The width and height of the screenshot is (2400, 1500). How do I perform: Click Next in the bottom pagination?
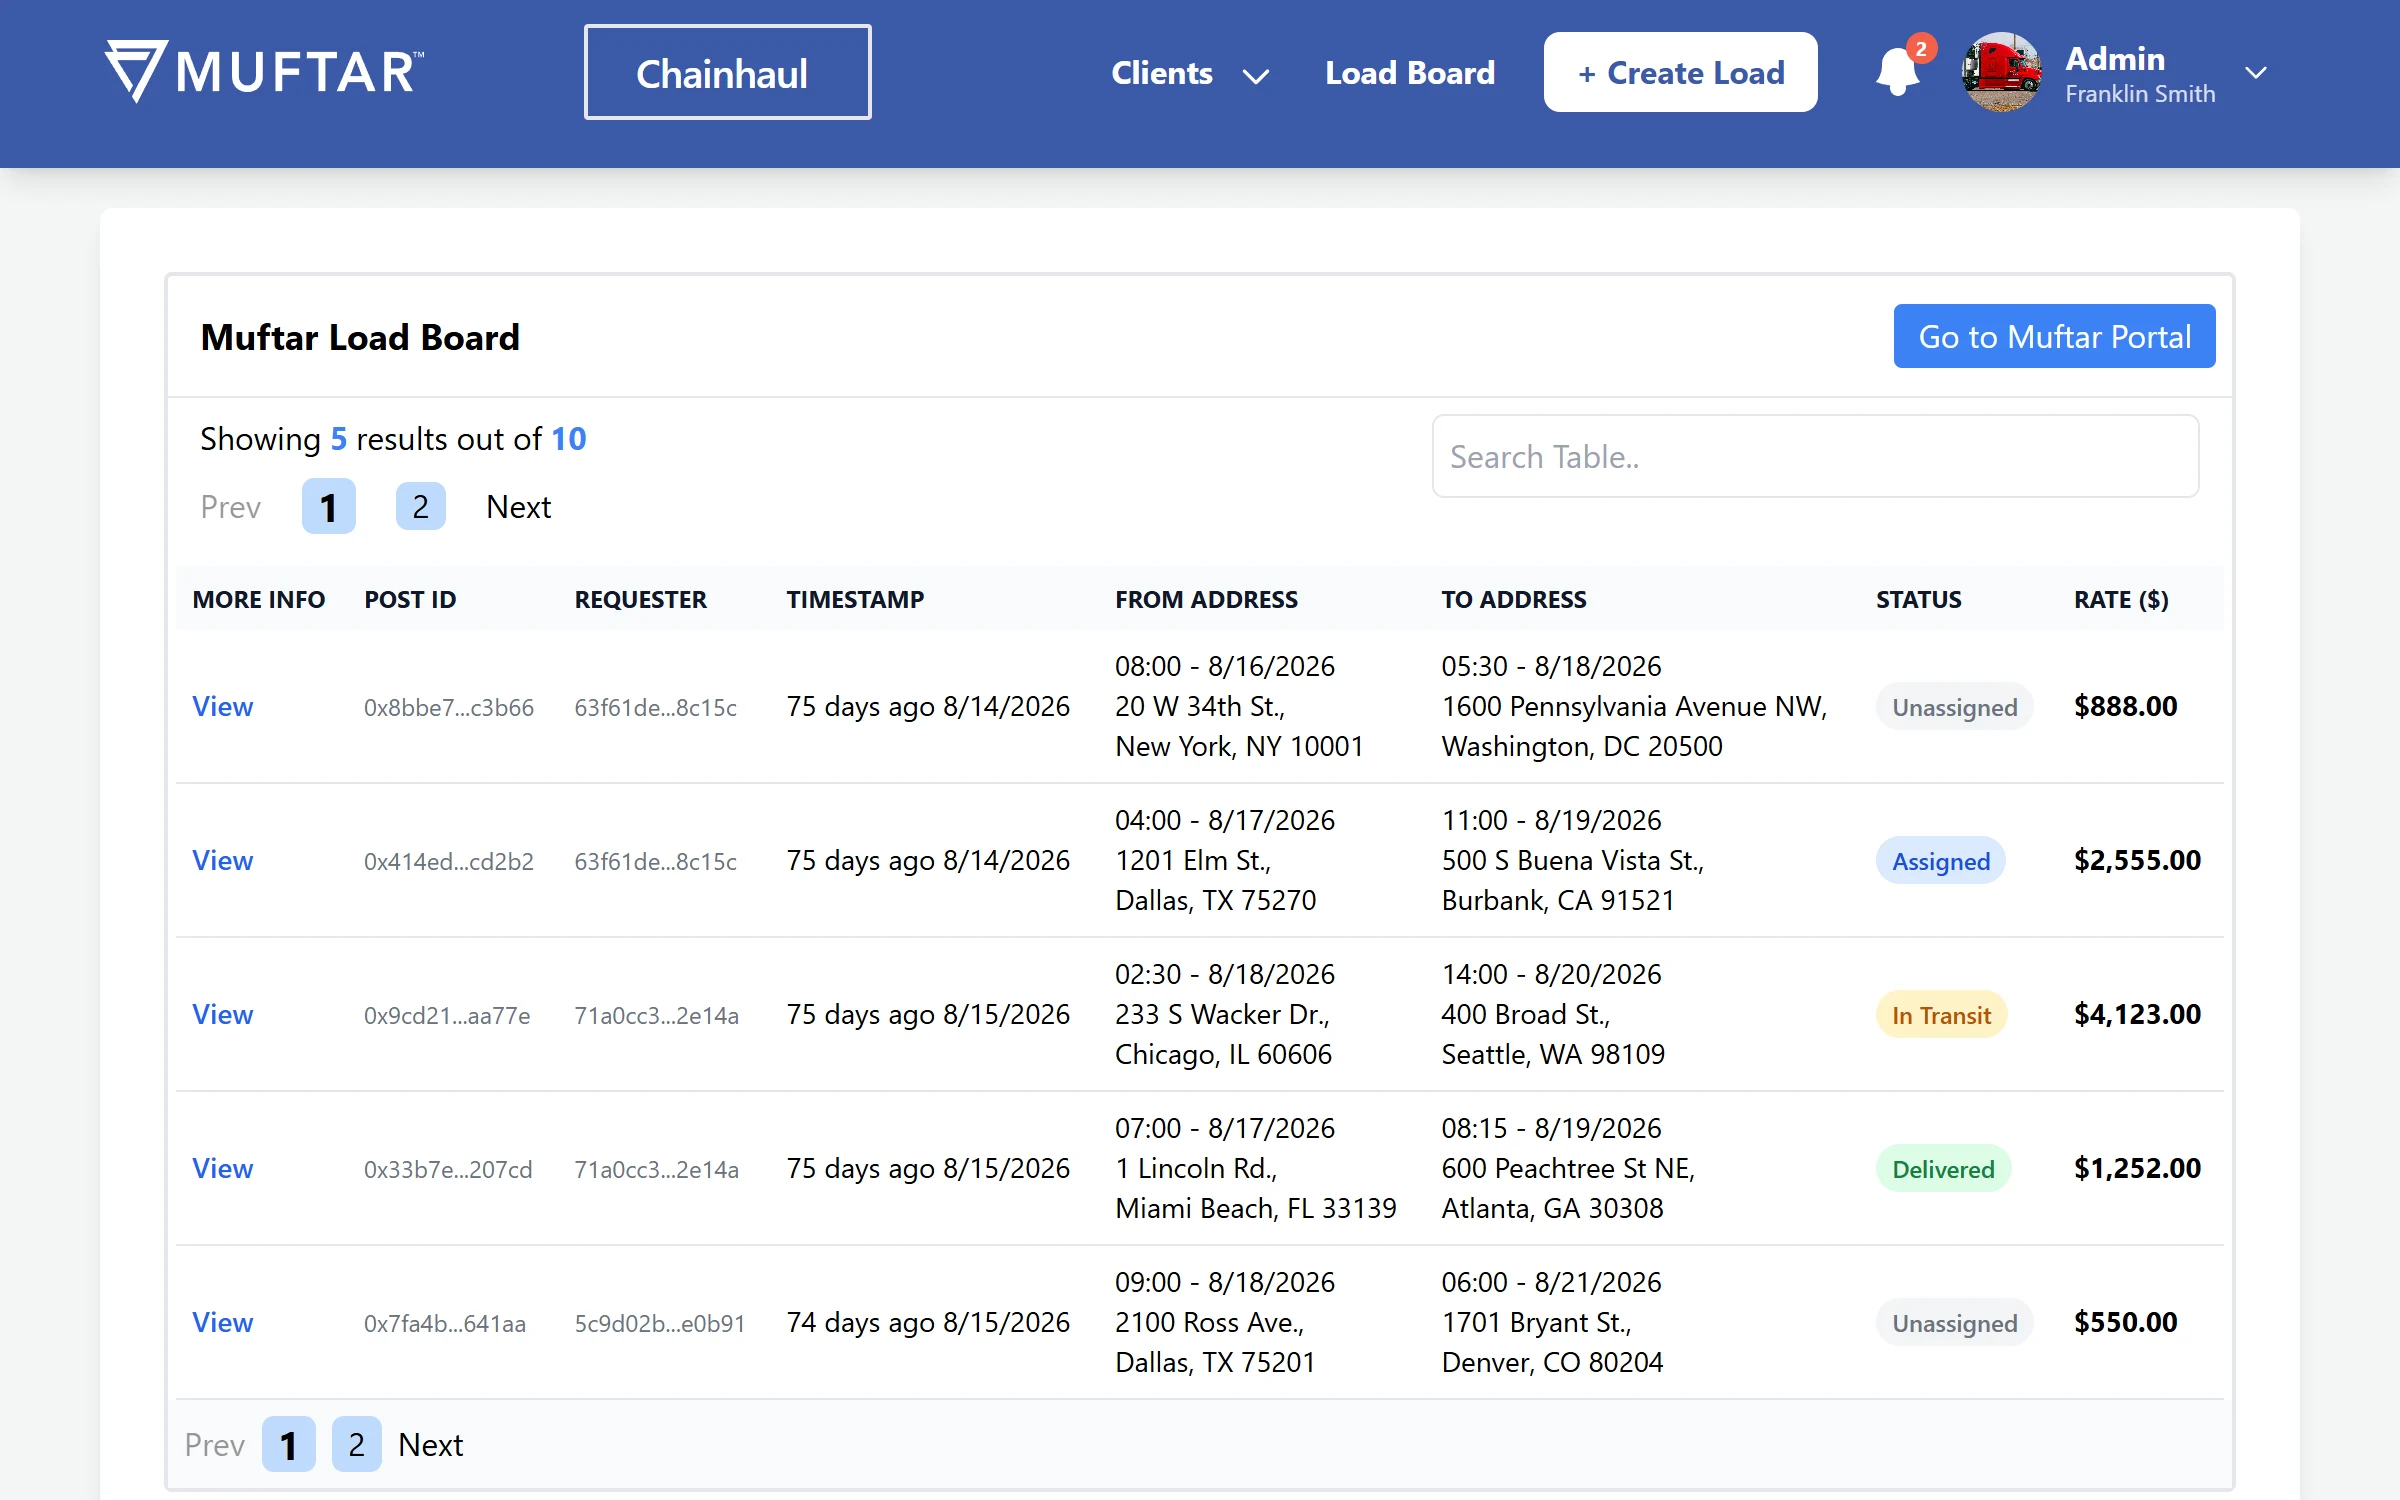[x=430, y=1445]
